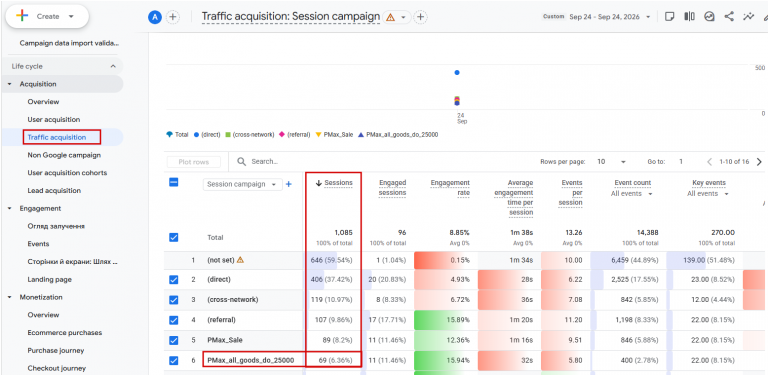The image size is (768, 375).
Task: Click (cross-network) green legend marker
Action: [x=228, y=135]
